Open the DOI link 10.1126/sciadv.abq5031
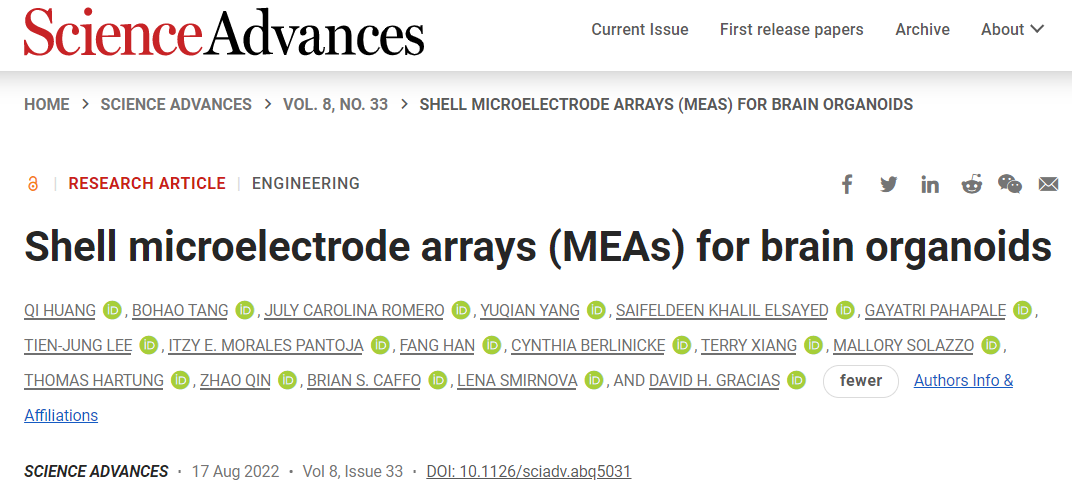1072x485 pixels. pyautogui.click(x=528, y=471)
